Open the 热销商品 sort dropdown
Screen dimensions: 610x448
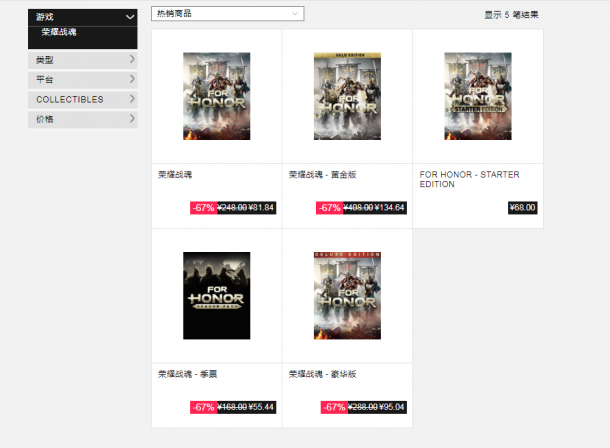[228, 14]
